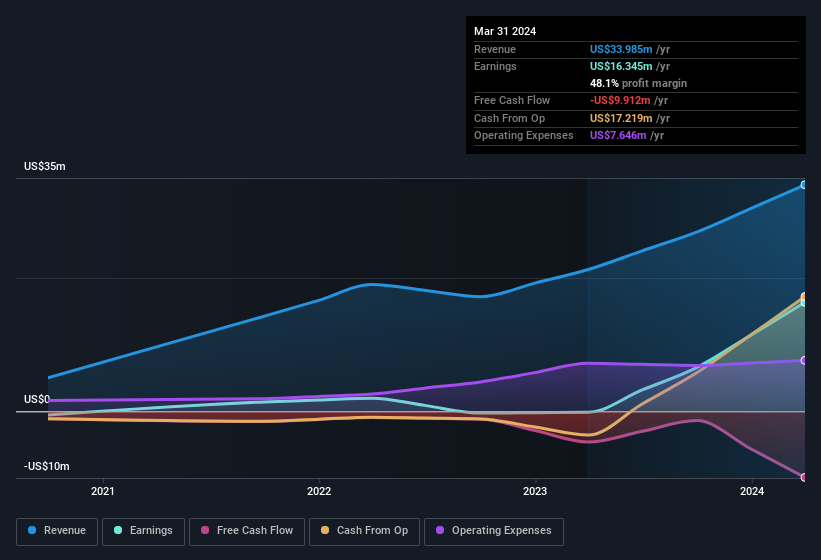Click the Free Cash Flow label in tooltip
This screenshot has width=821, height=560.
coord(512,100)
